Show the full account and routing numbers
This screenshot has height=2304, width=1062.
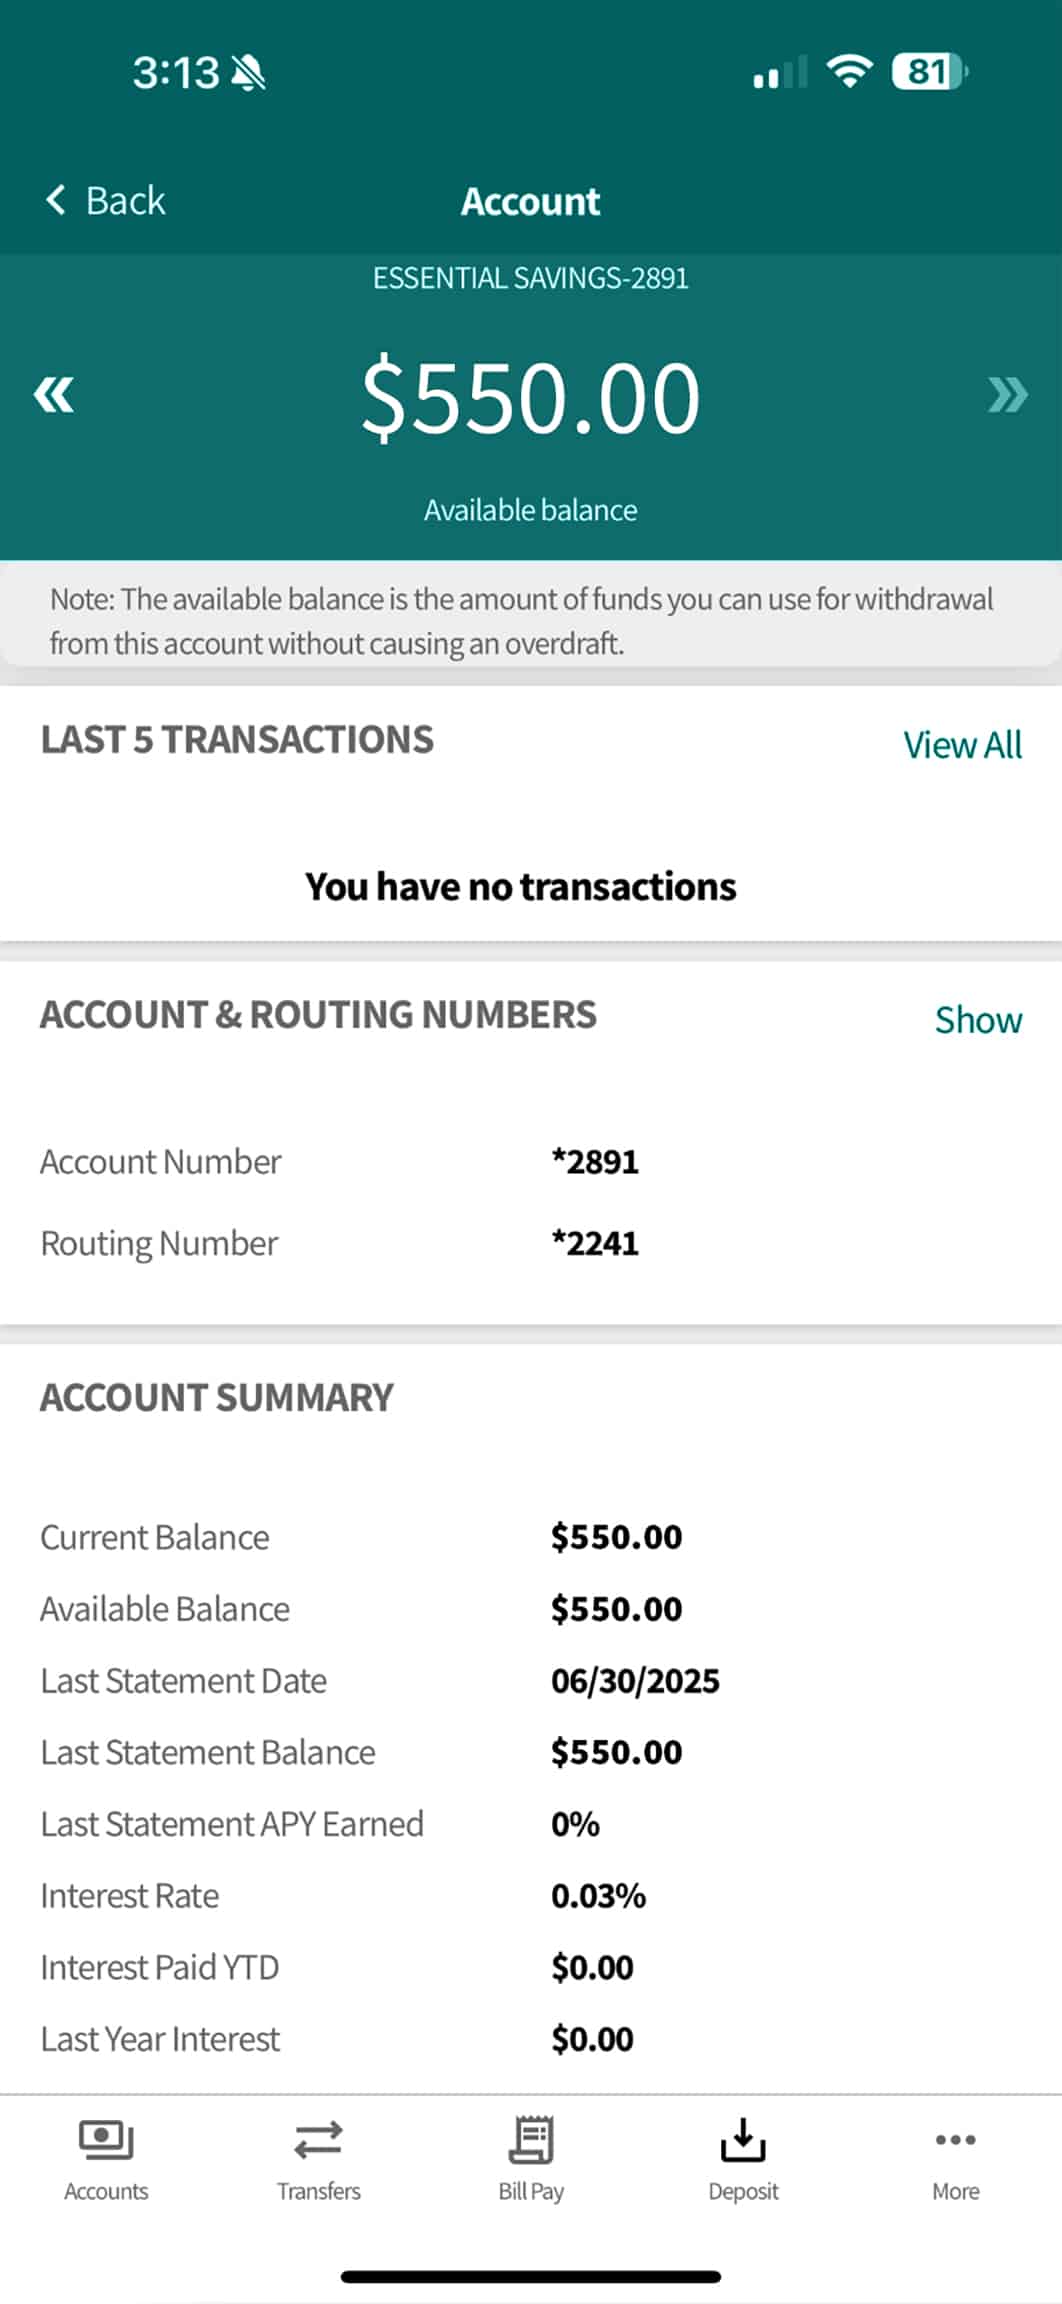click(x=977, y=1020)
